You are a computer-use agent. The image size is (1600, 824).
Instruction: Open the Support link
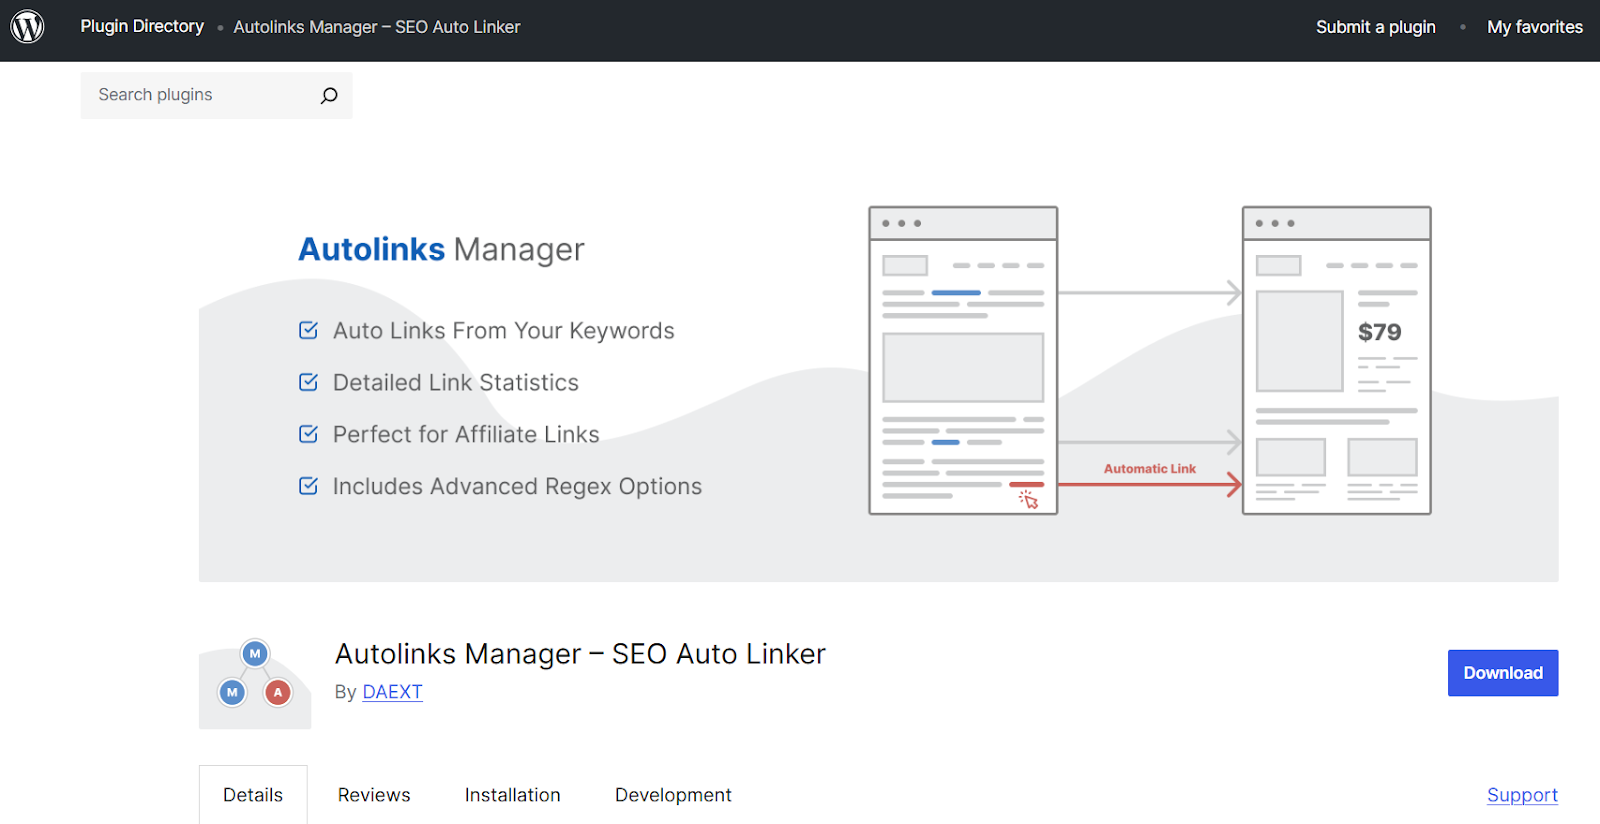click(x=1522, y=795)
